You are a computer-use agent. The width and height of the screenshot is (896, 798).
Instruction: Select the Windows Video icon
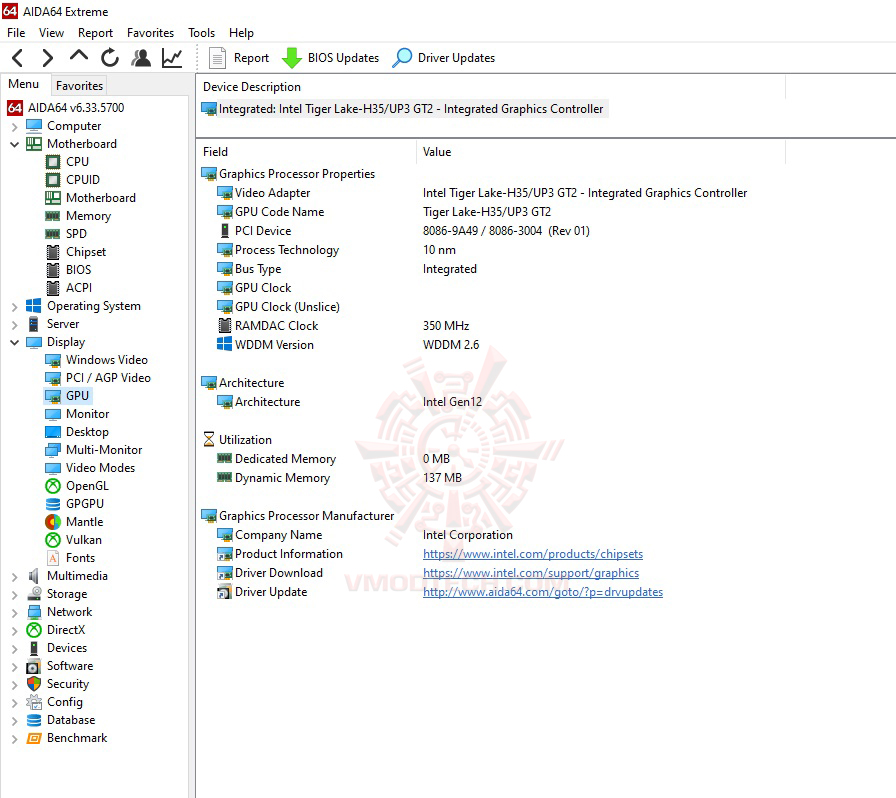(x=53, y=360)
